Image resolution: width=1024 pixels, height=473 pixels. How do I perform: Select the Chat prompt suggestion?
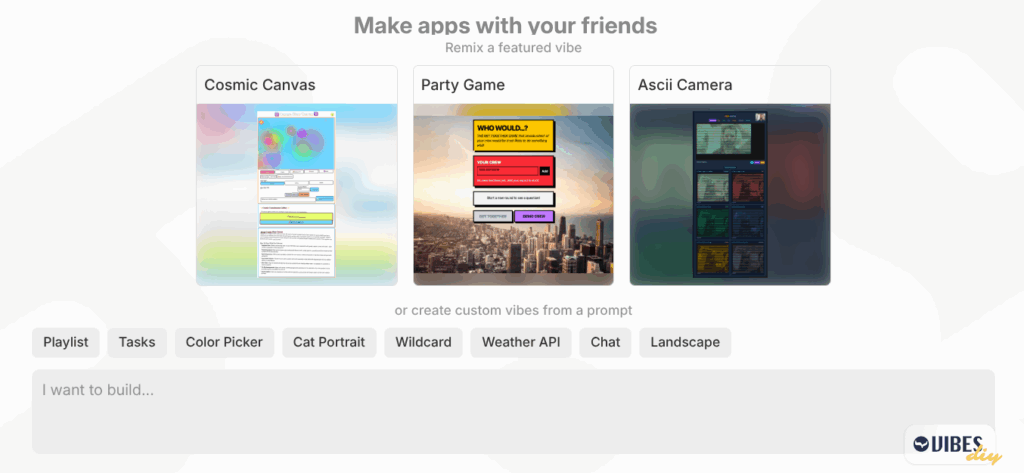605,342
